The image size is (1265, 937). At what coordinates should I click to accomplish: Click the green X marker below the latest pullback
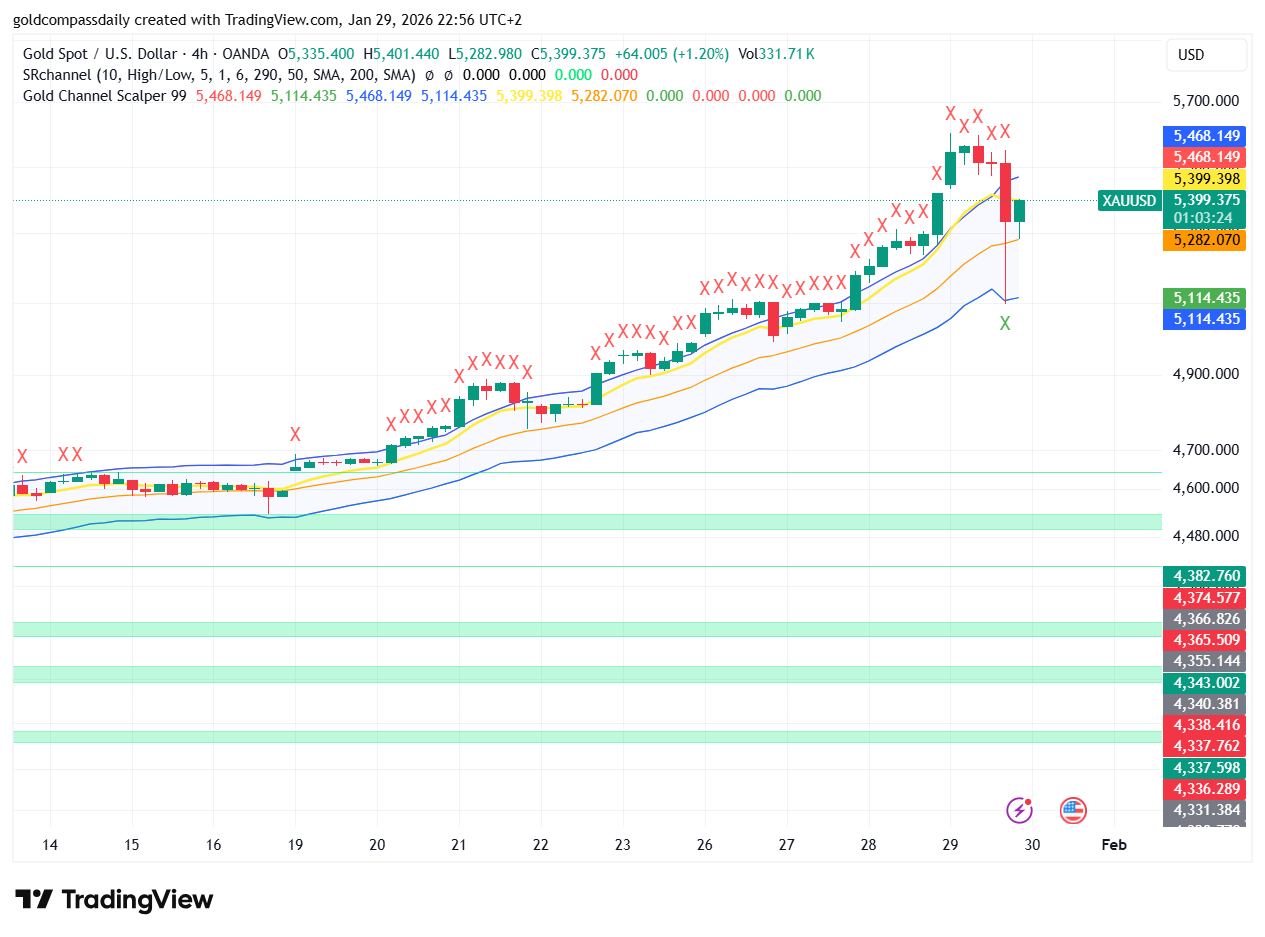[1005, 324]
